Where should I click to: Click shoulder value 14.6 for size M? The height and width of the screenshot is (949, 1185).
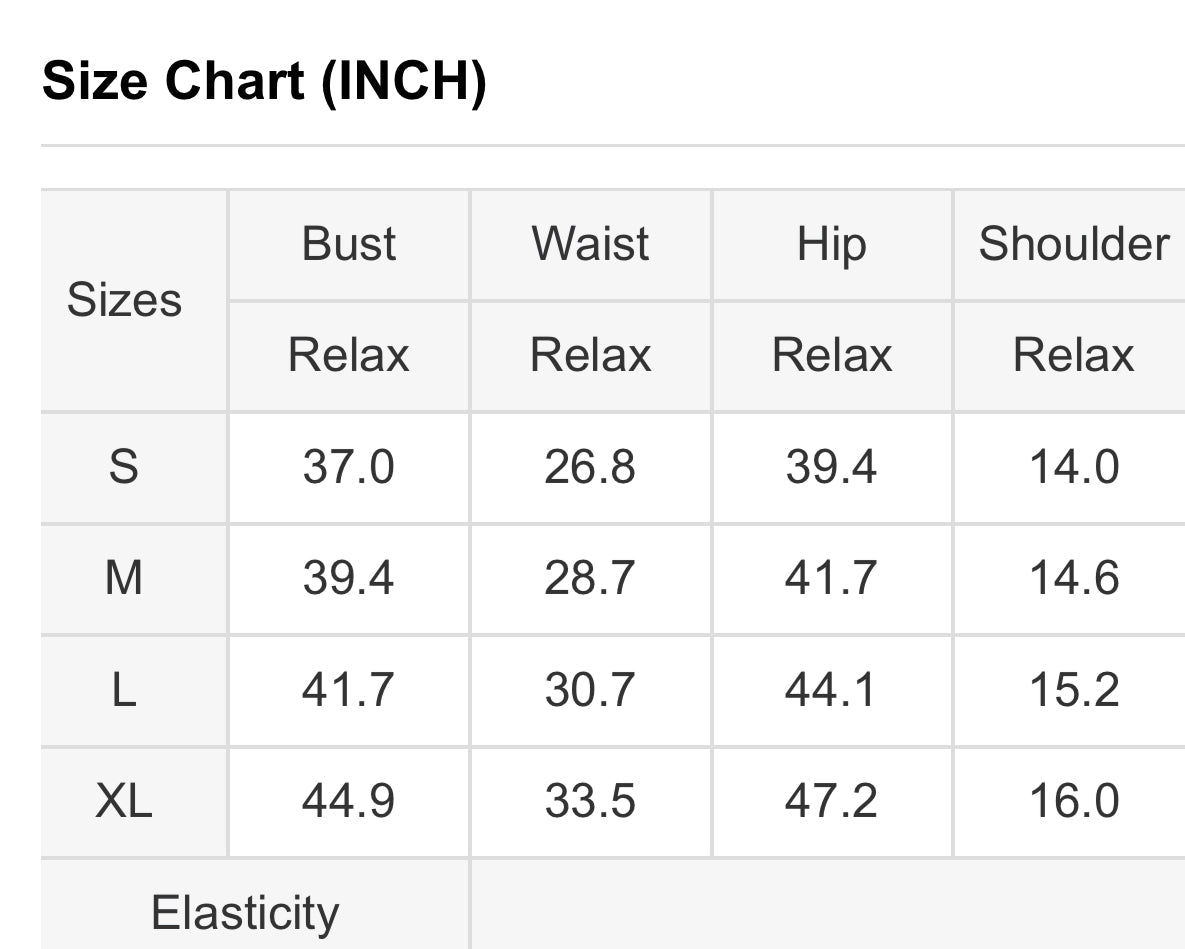click(x=1074, y=578)
